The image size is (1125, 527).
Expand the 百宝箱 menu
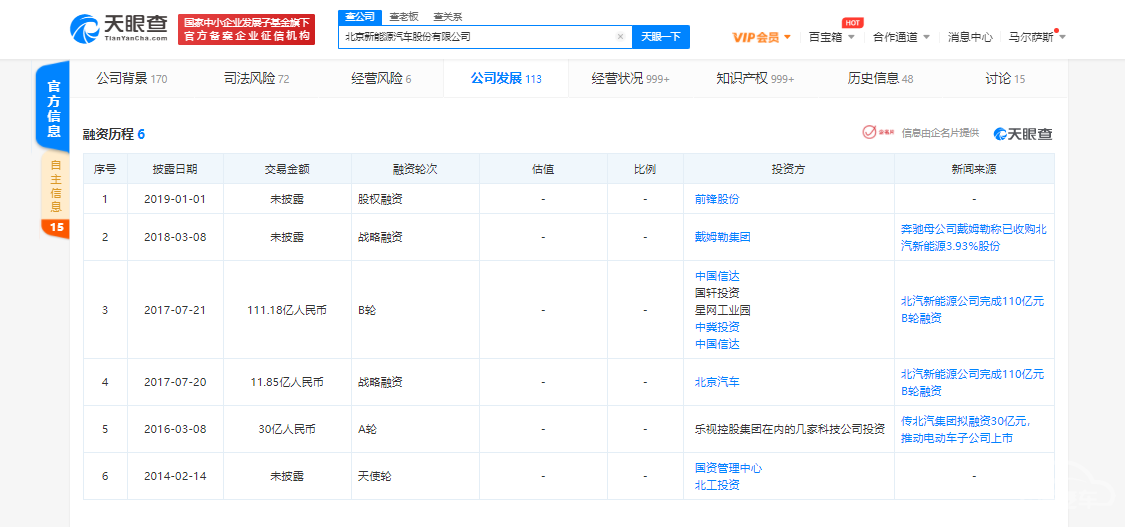(832, 37)
